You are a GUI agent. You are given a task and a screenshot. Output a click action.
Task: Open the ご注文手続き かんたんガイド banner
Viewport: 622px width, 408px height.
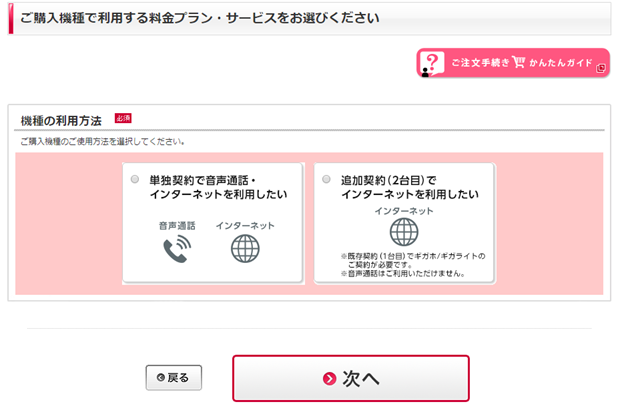(x=513, y=63)
